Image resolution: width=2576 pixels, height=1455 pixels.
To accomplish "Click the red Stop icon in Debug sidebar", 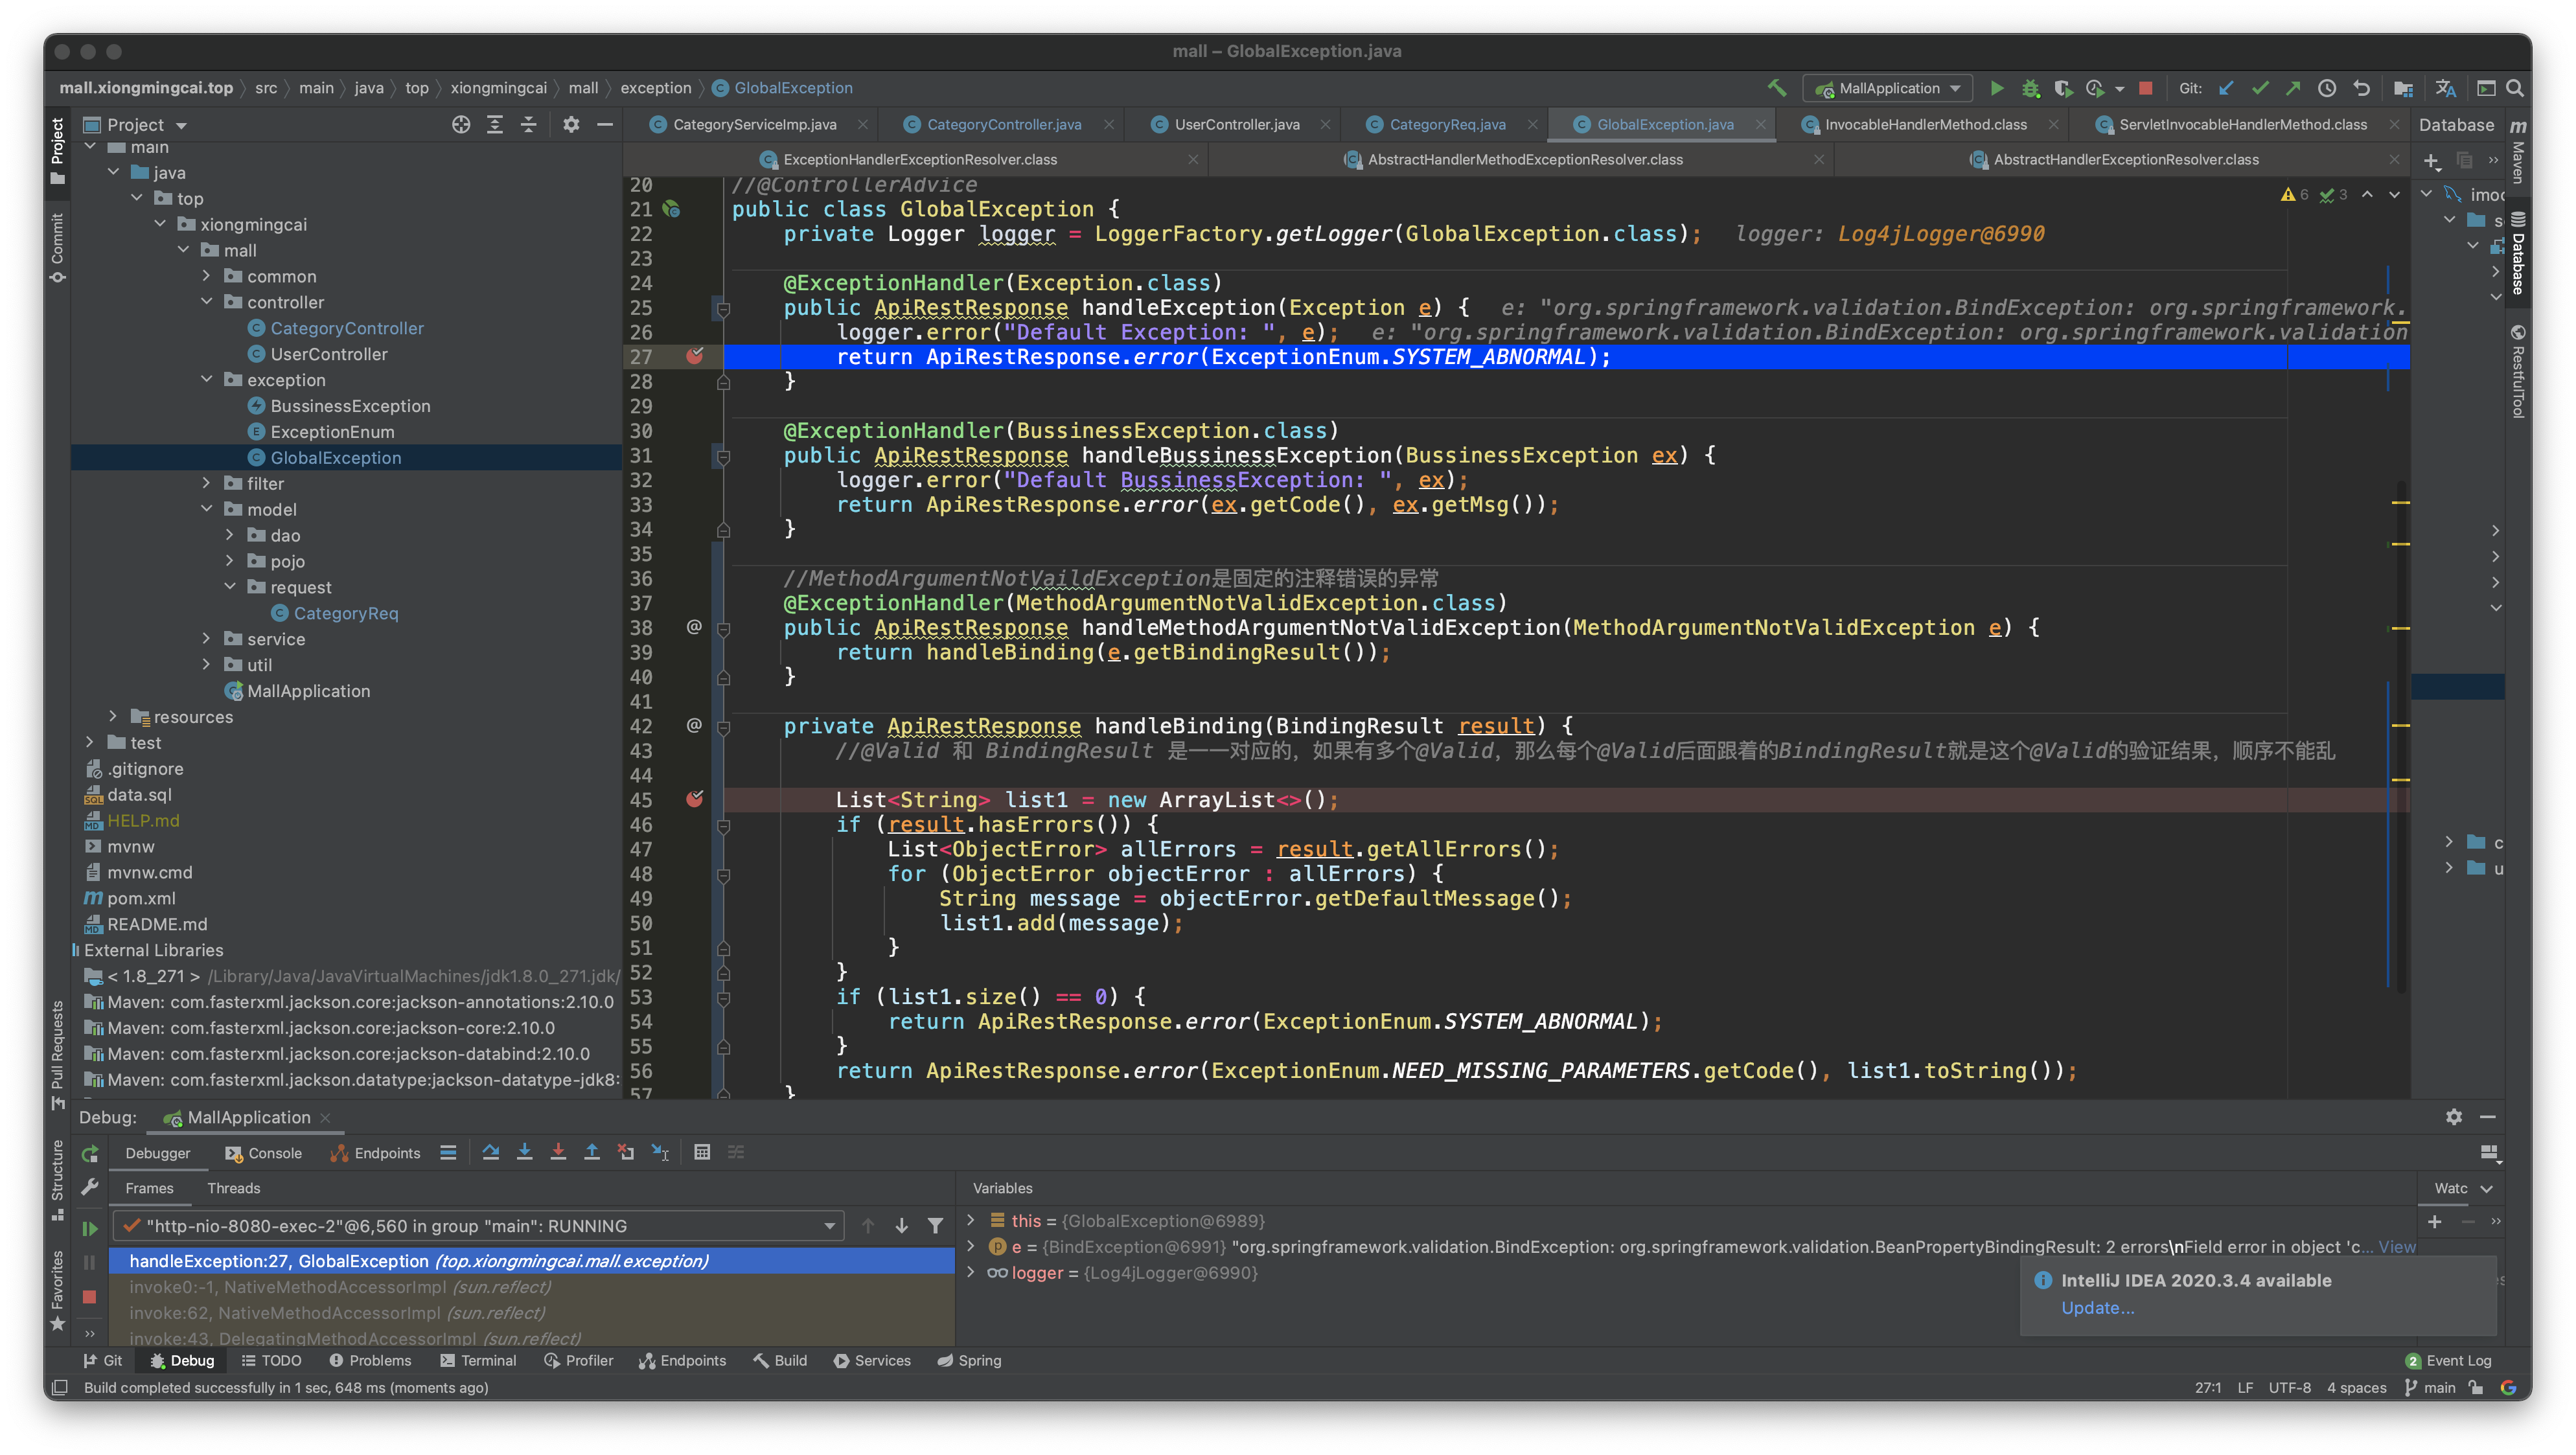I will 89,1297.
